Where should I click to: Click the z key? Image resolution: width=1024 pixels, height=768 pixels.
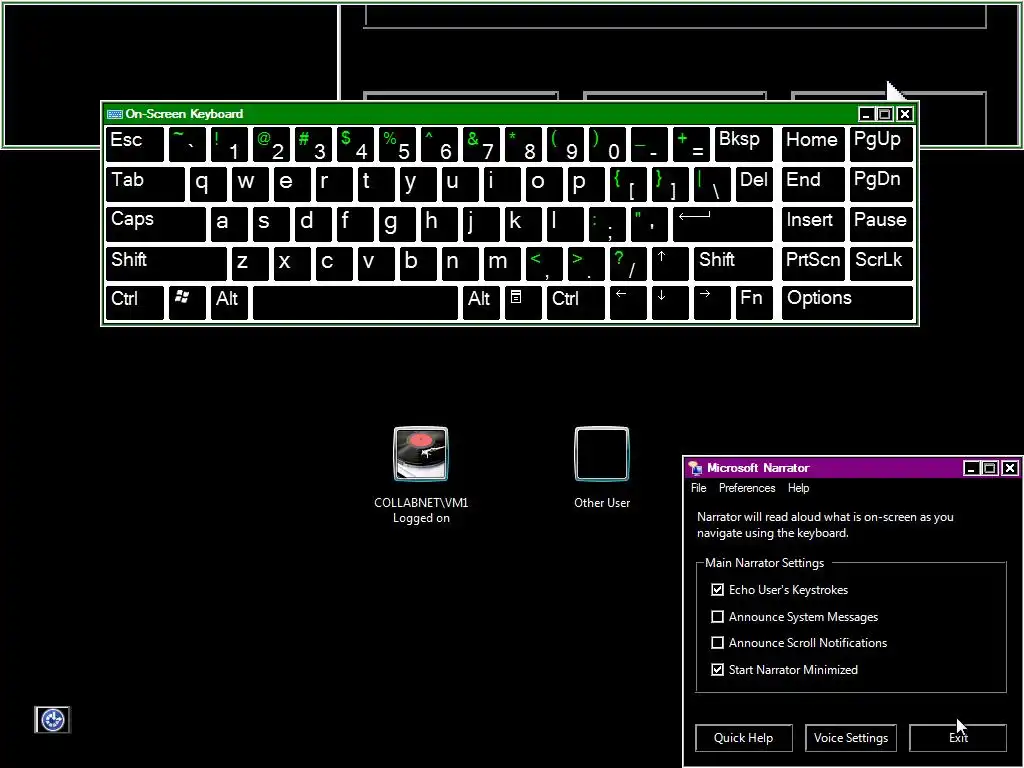click(x=250, y=263)
